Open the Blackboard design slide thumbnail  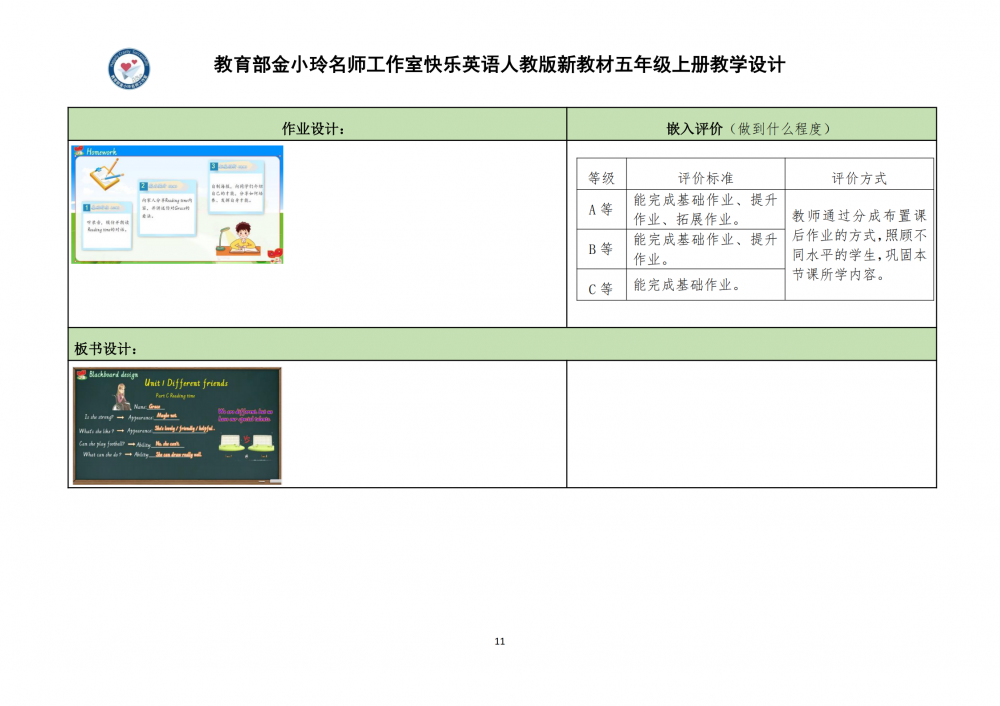[177, 426]
